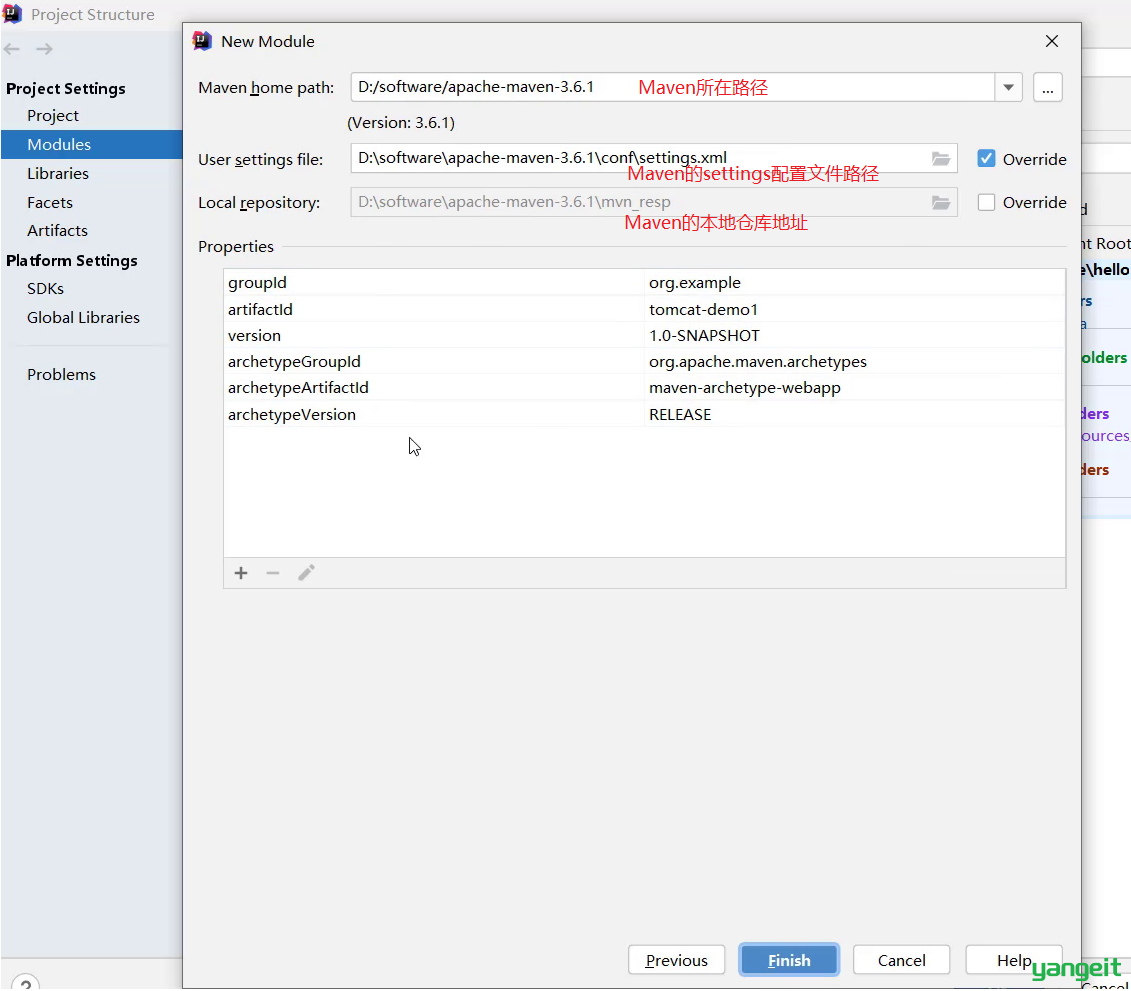1131x991 pixels.
Task: Focus the Maven home path field
Action: (x=672, y=87)
